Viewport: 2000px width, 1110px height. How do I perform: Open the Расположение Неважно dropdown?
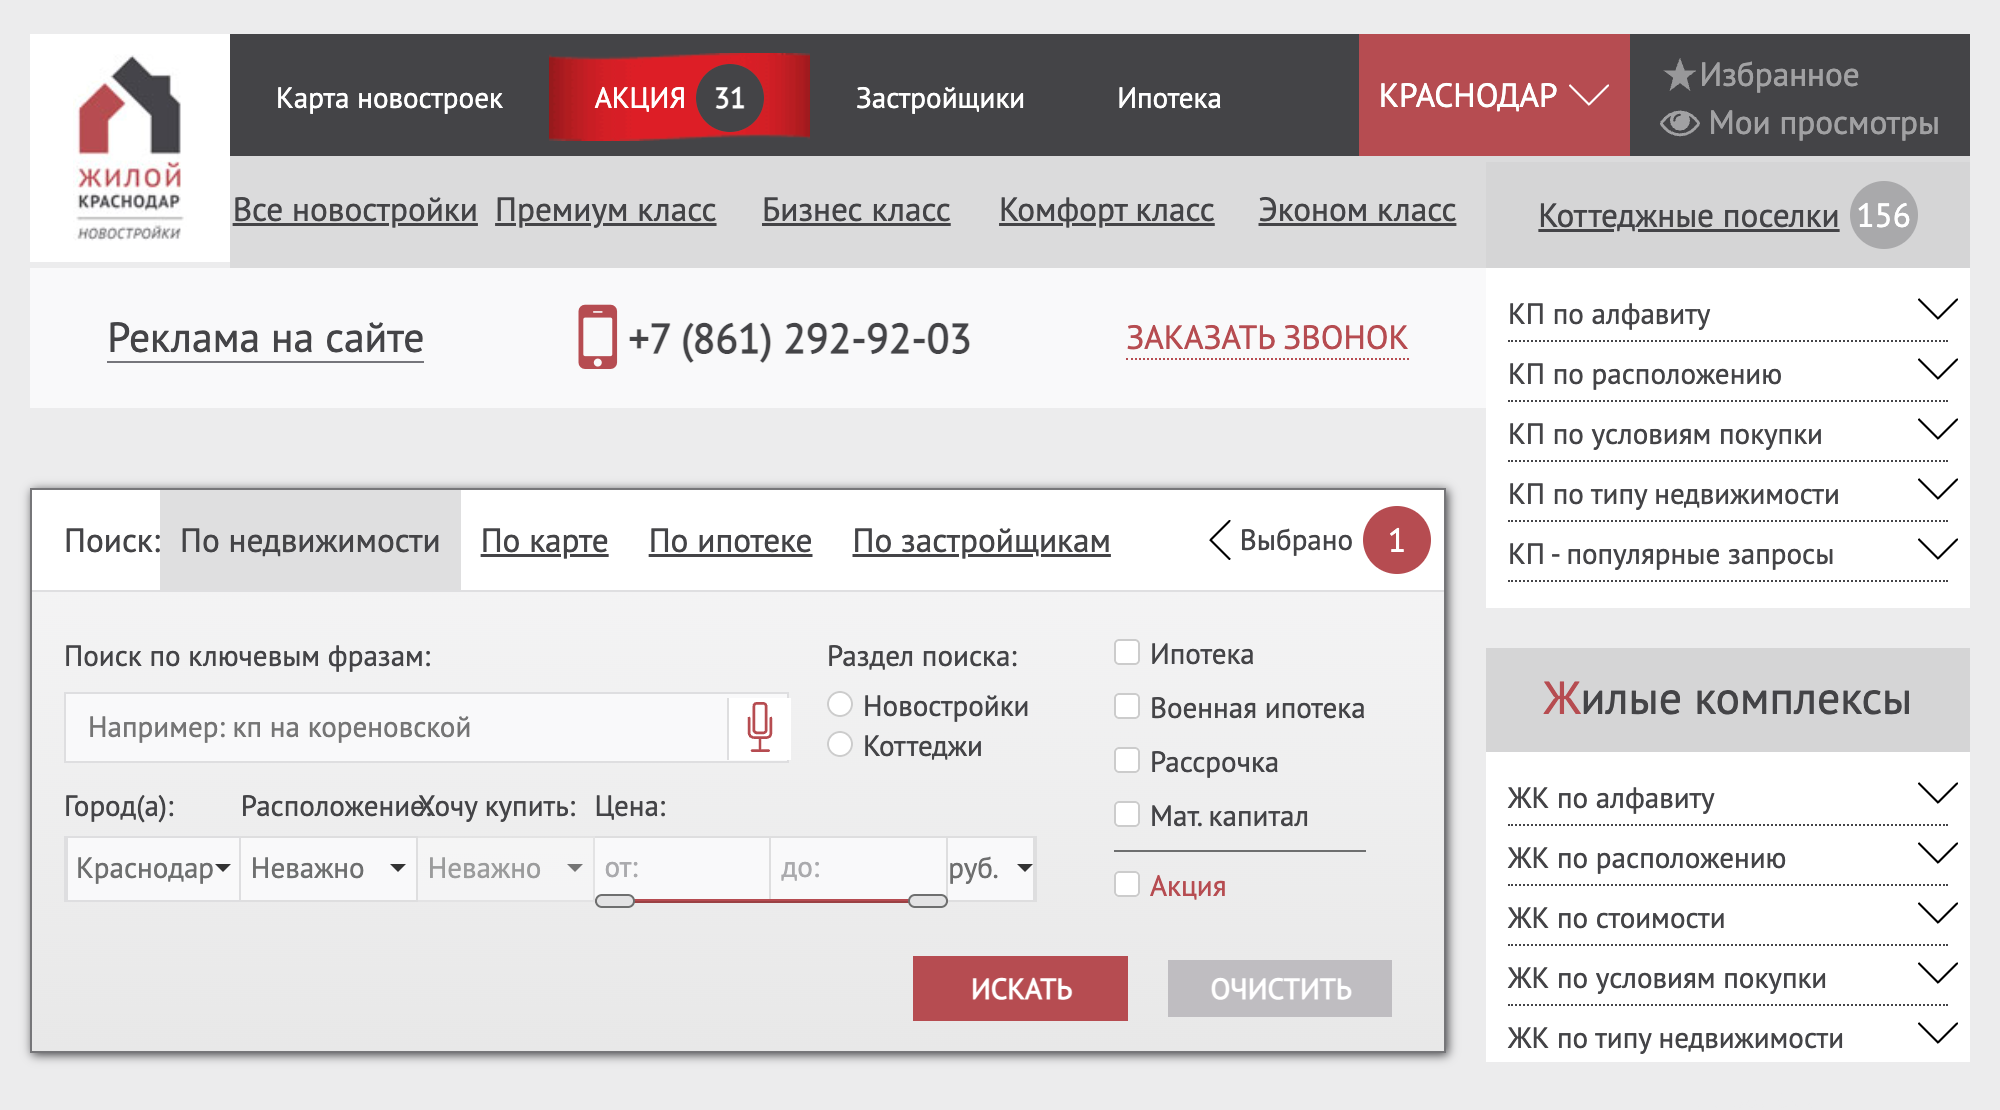[x=328, y=868]
